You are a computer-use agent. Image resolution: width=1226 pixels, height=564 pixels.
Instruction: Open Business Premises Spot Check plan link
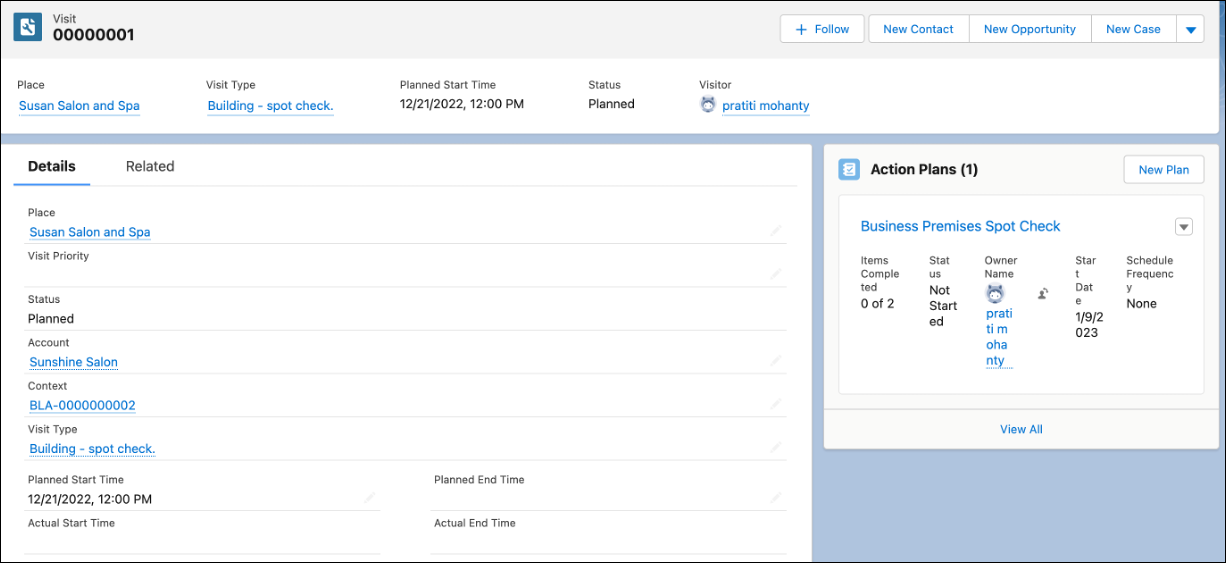pos(960,226)
